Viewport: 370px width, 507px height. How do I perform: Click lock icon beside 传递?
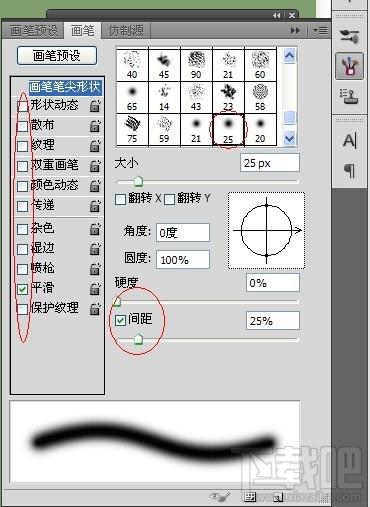pos(95,206)
